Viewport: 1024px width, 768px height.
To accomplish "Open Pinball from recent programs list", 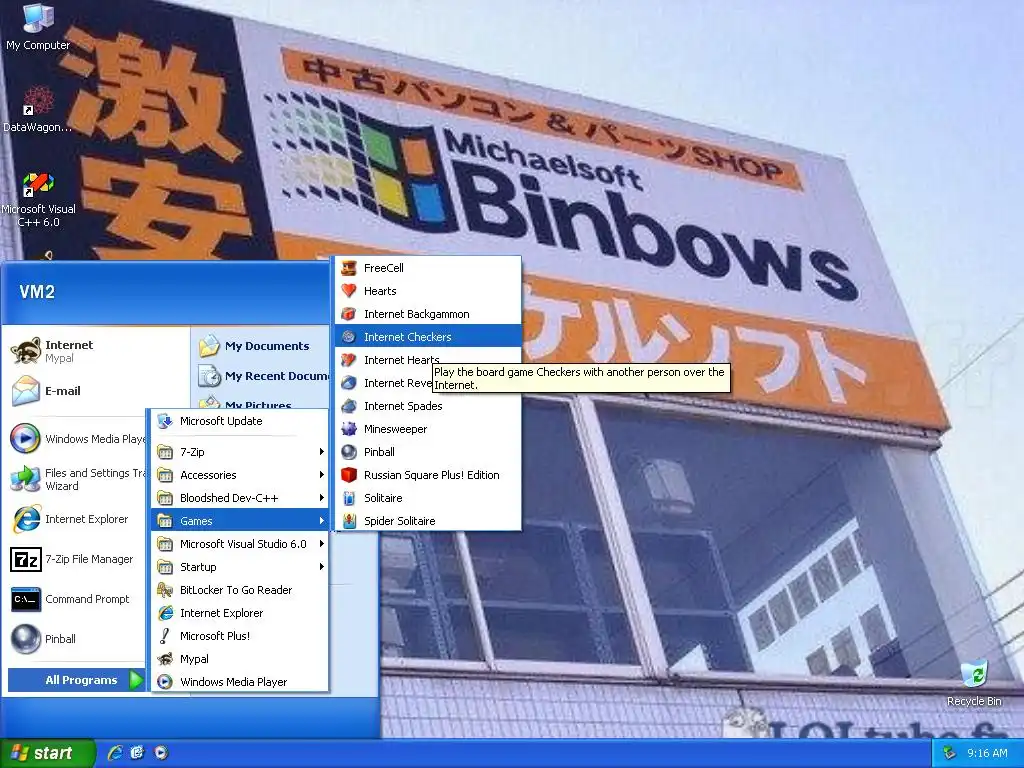I will [77, 639].
